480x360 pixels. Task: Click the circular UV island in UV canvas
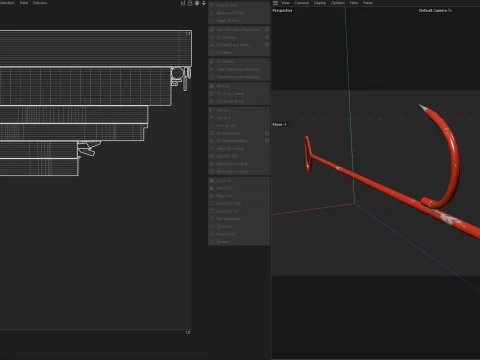(177, 73)
